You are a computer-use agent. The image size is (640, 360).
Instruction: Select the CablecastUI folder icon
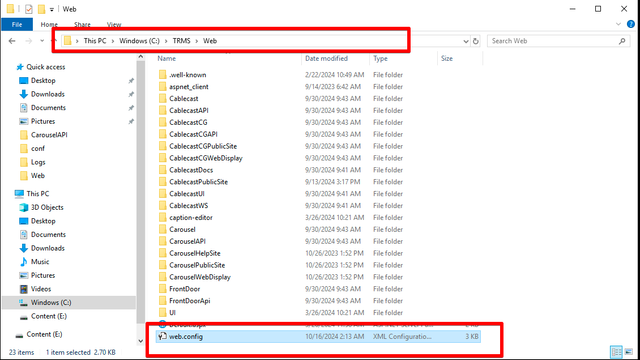162,193
